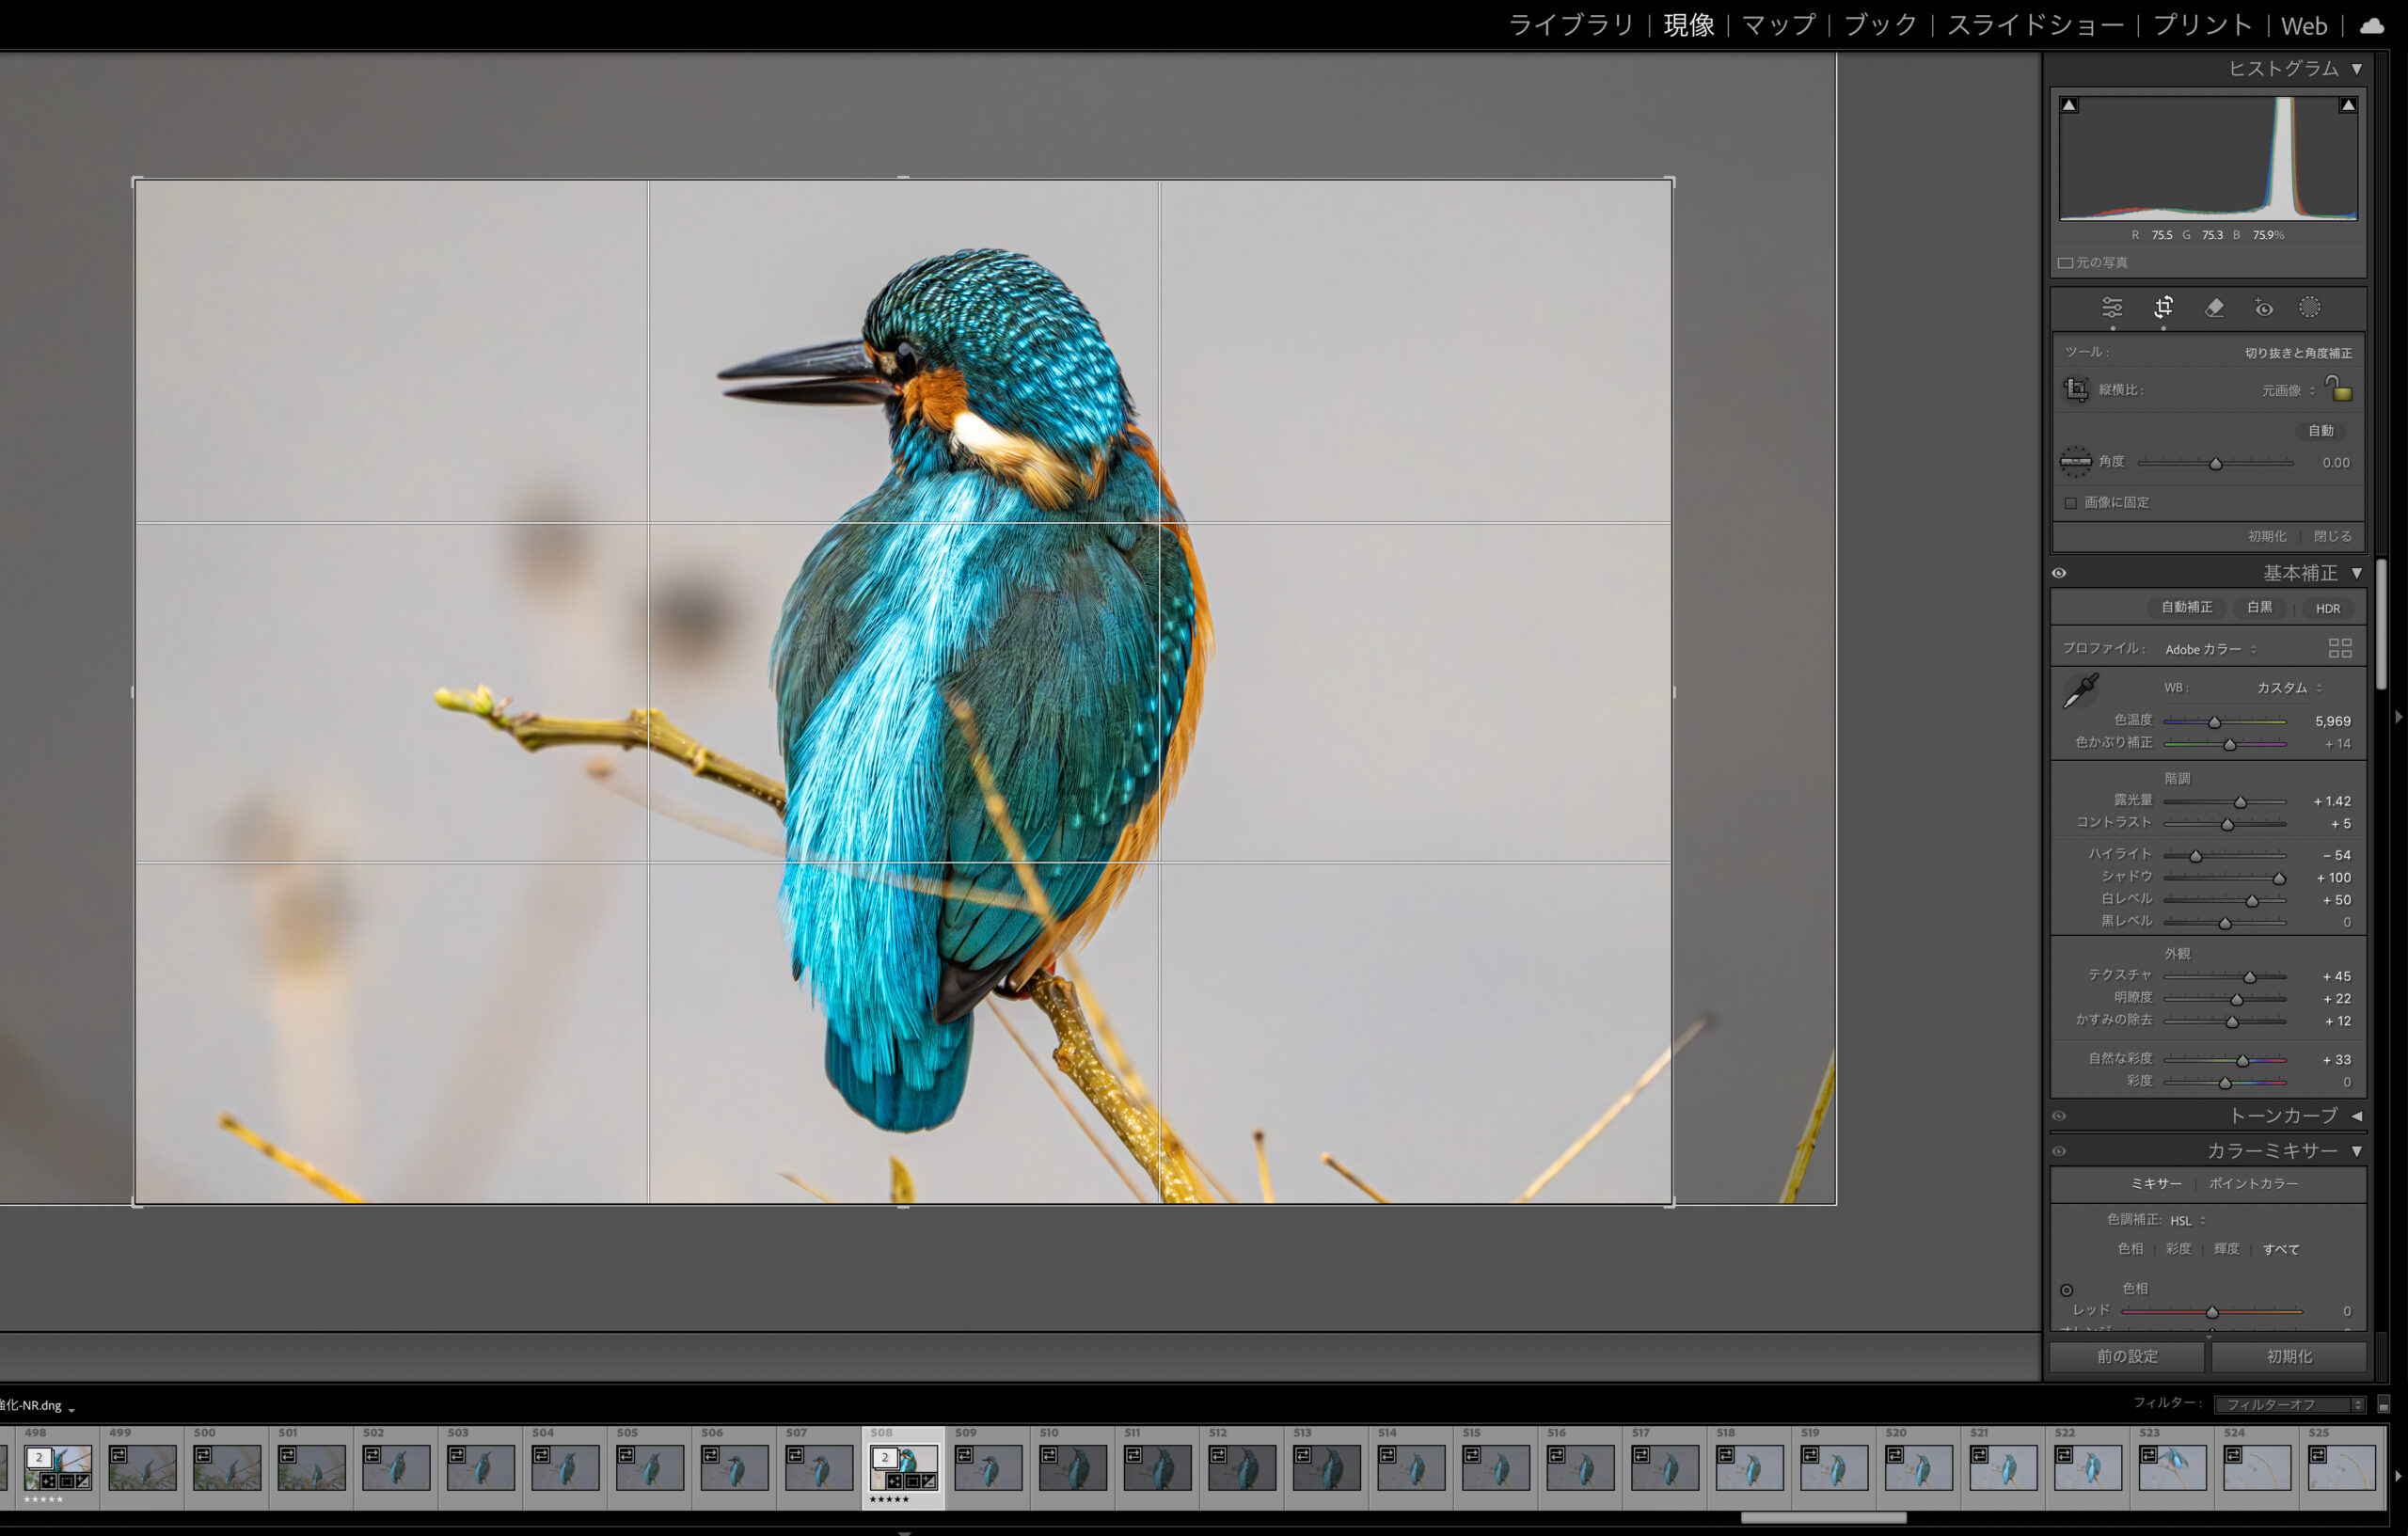2408x1536 pixels.
Task: Click the stack badge on thumbnail 498
Action: tap(39, 1457)
